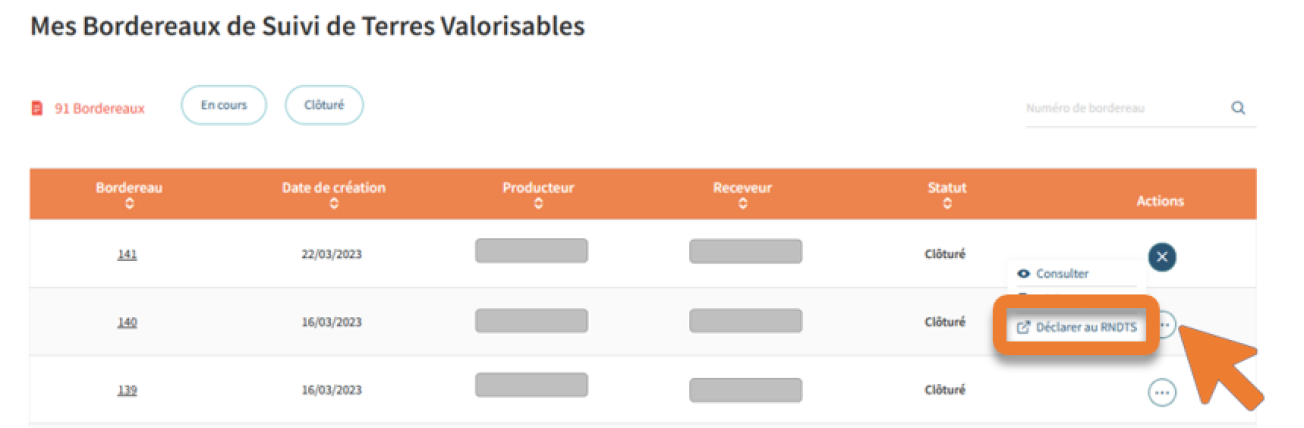Screen dimensions: 1304x428
Task: Click the eye icon beside Consulter
Action: click(1023, 273)
